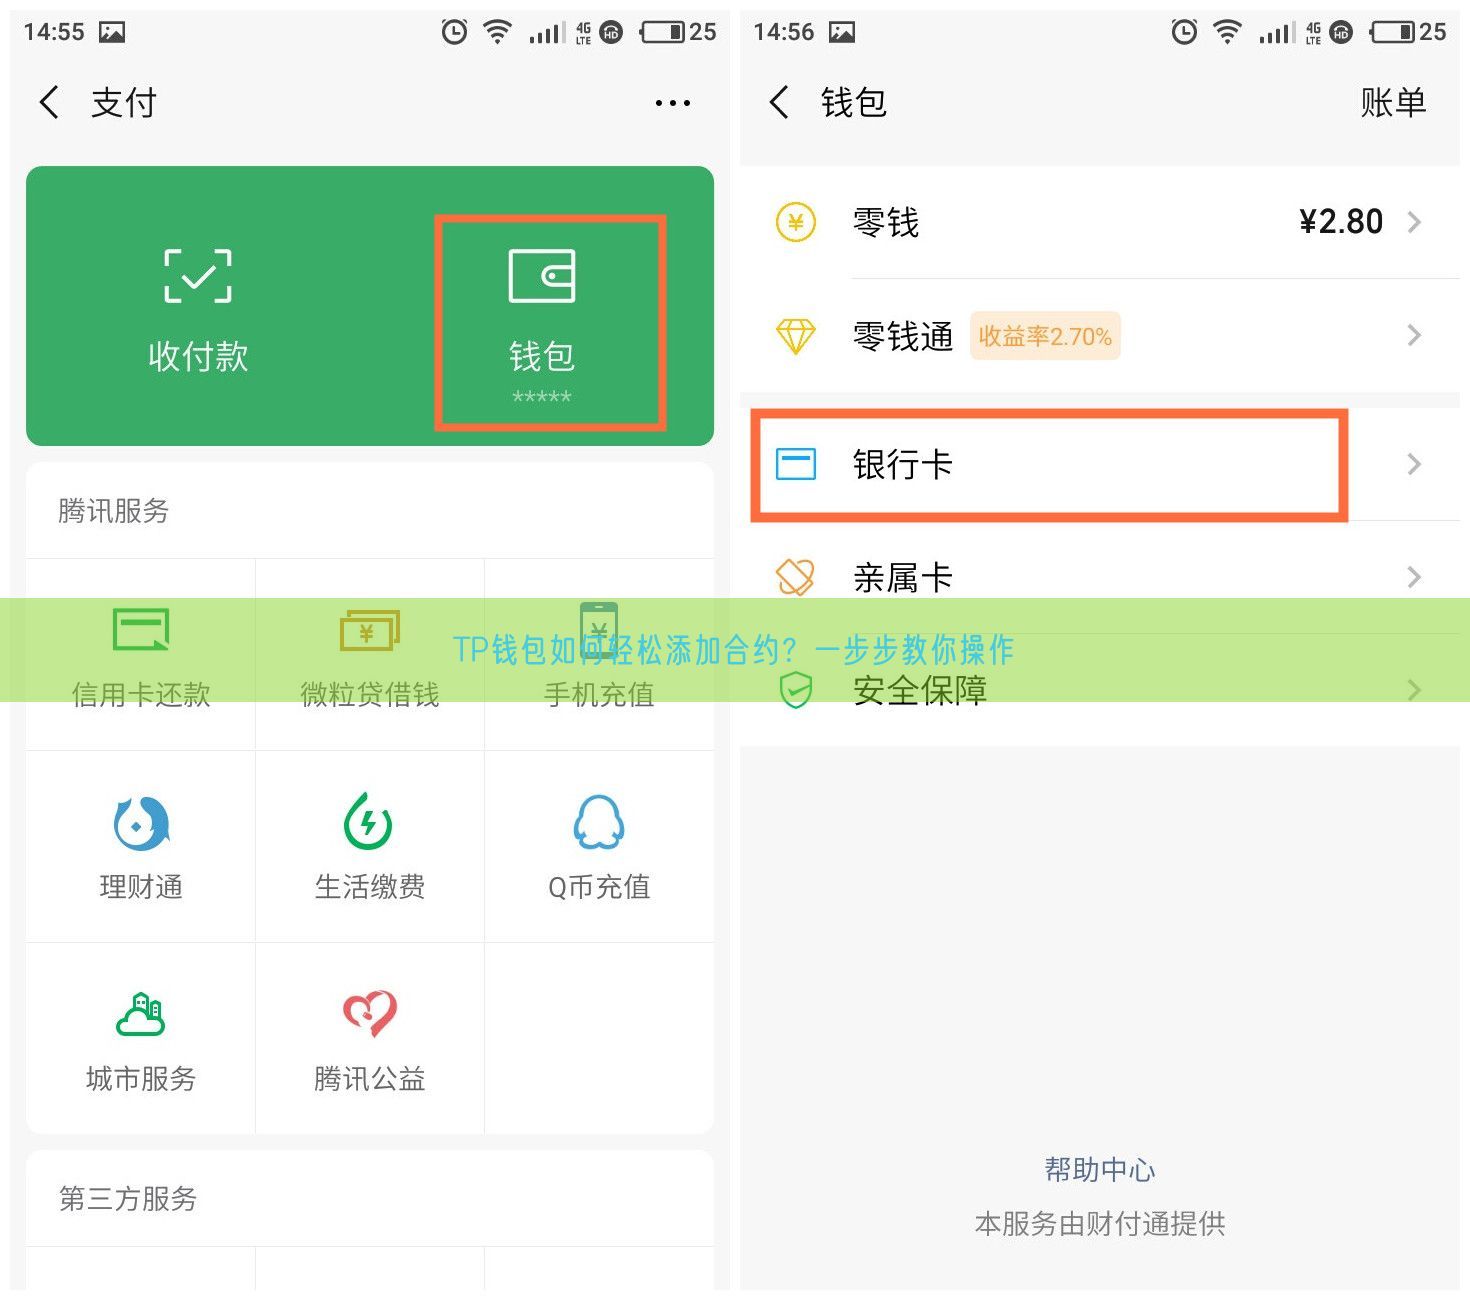Expand the 零钱通 row chevron

point(1414,335)
